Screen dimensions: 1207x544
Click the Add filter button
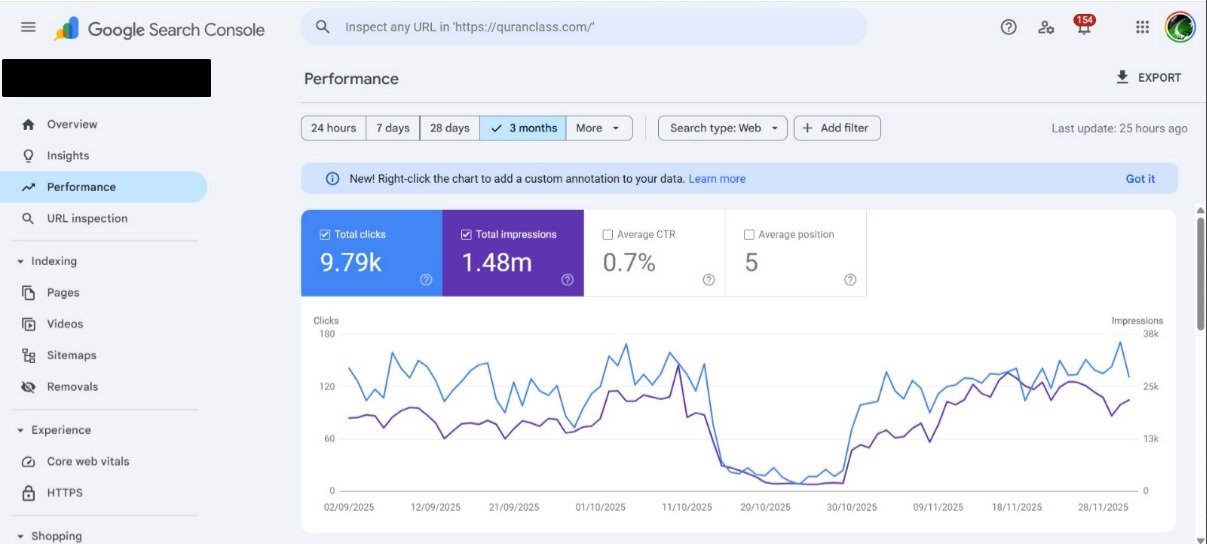837,128
